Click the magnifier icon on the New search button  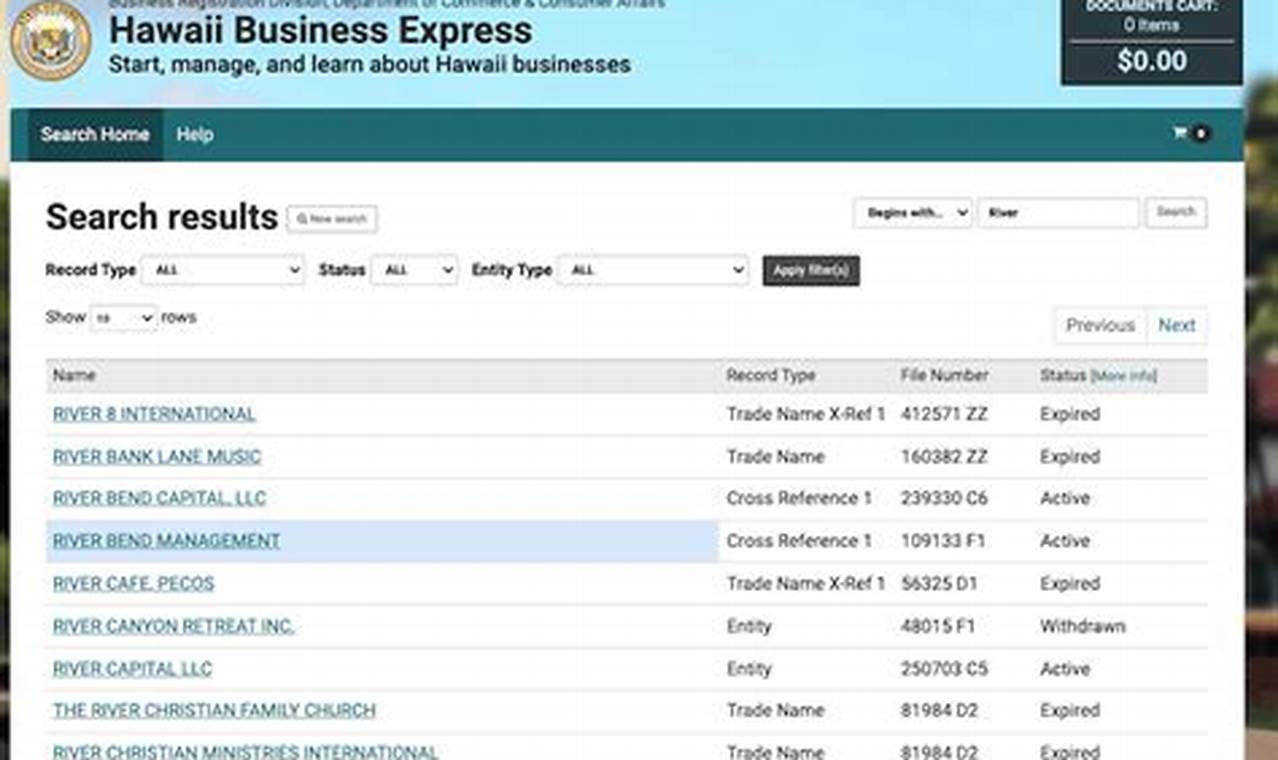(x=301, y=218)
